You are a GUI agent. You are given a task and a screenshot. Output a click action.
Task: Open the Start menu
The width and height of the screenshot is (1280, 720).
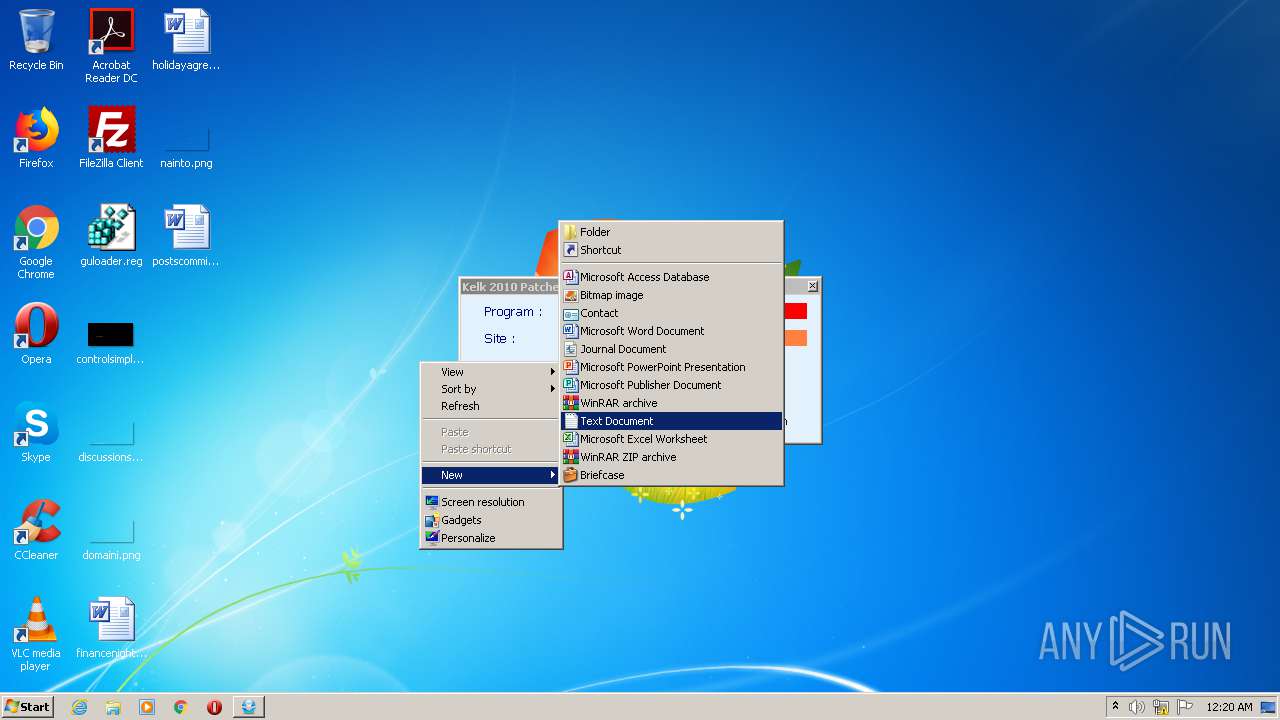click(x=27, y=707)
